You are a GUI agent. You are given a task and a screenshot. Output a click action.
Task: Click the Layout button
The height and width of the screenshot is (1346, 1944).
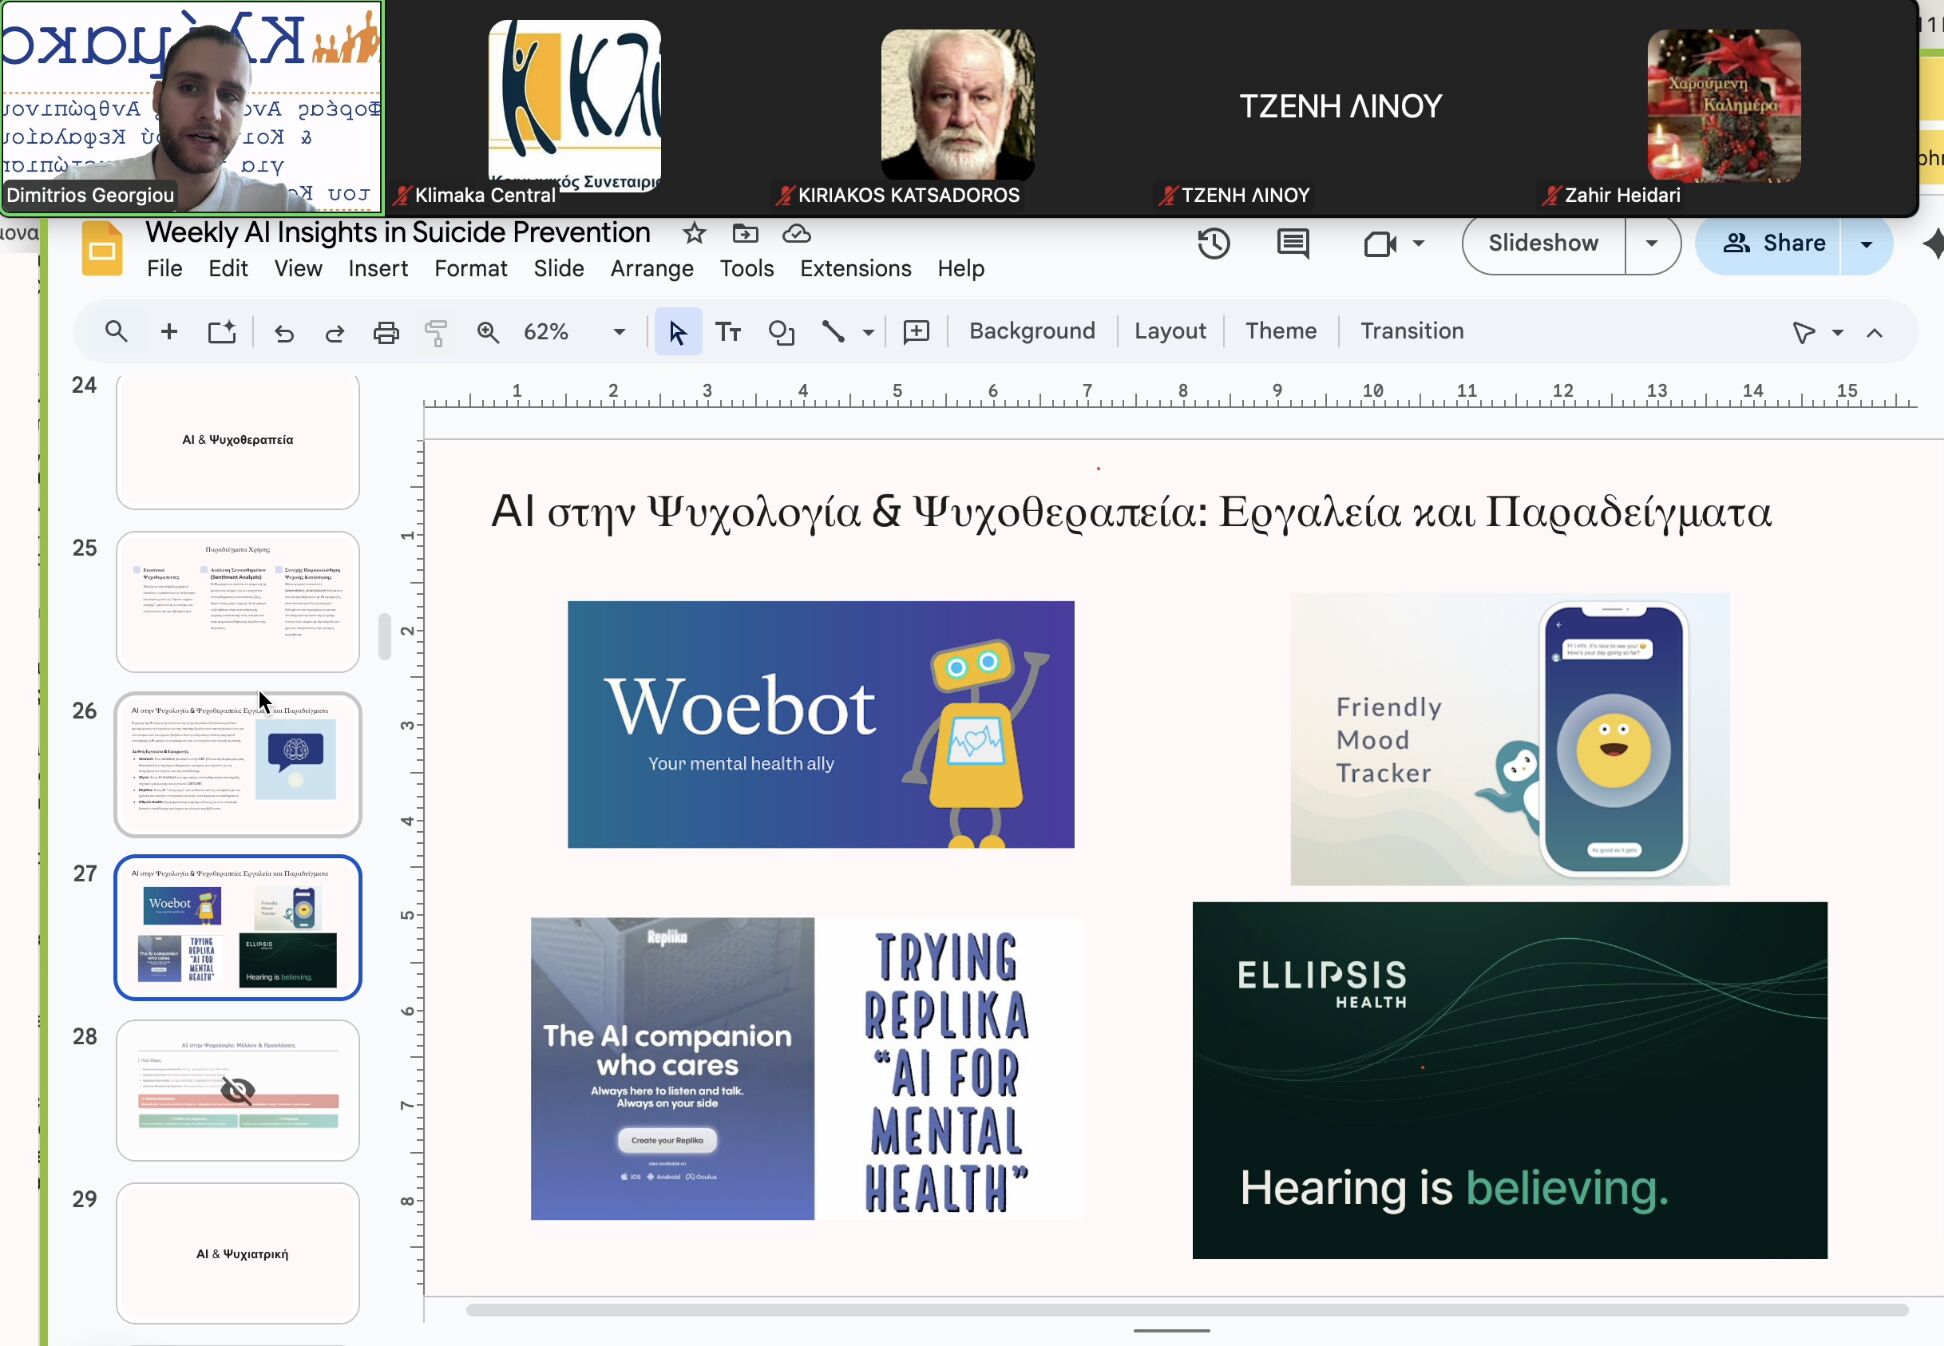[x=1170, y=331]
